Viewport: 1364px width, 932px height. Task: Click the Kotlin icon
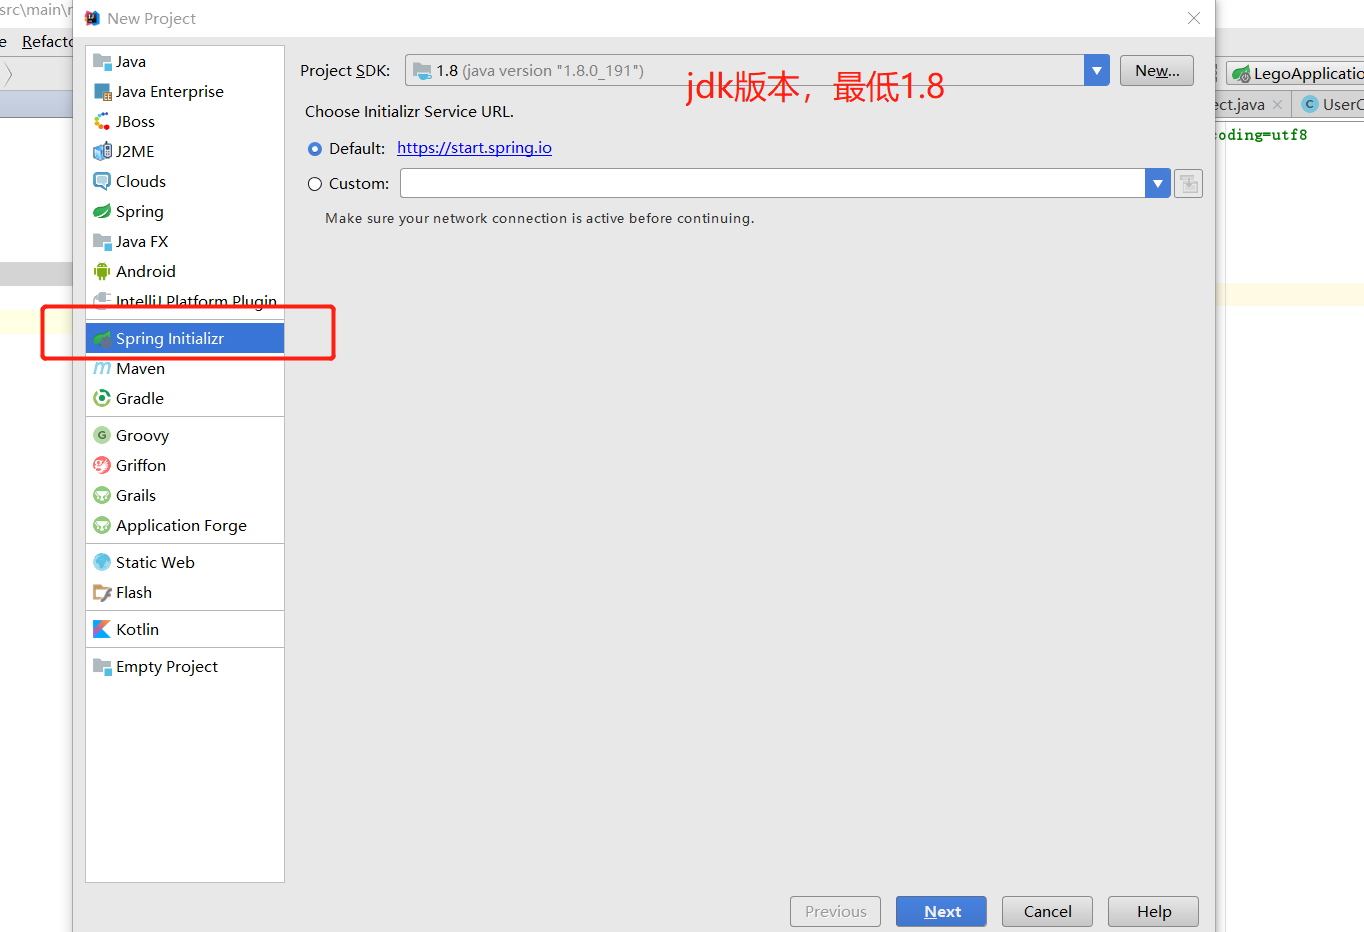pos(102,630)
